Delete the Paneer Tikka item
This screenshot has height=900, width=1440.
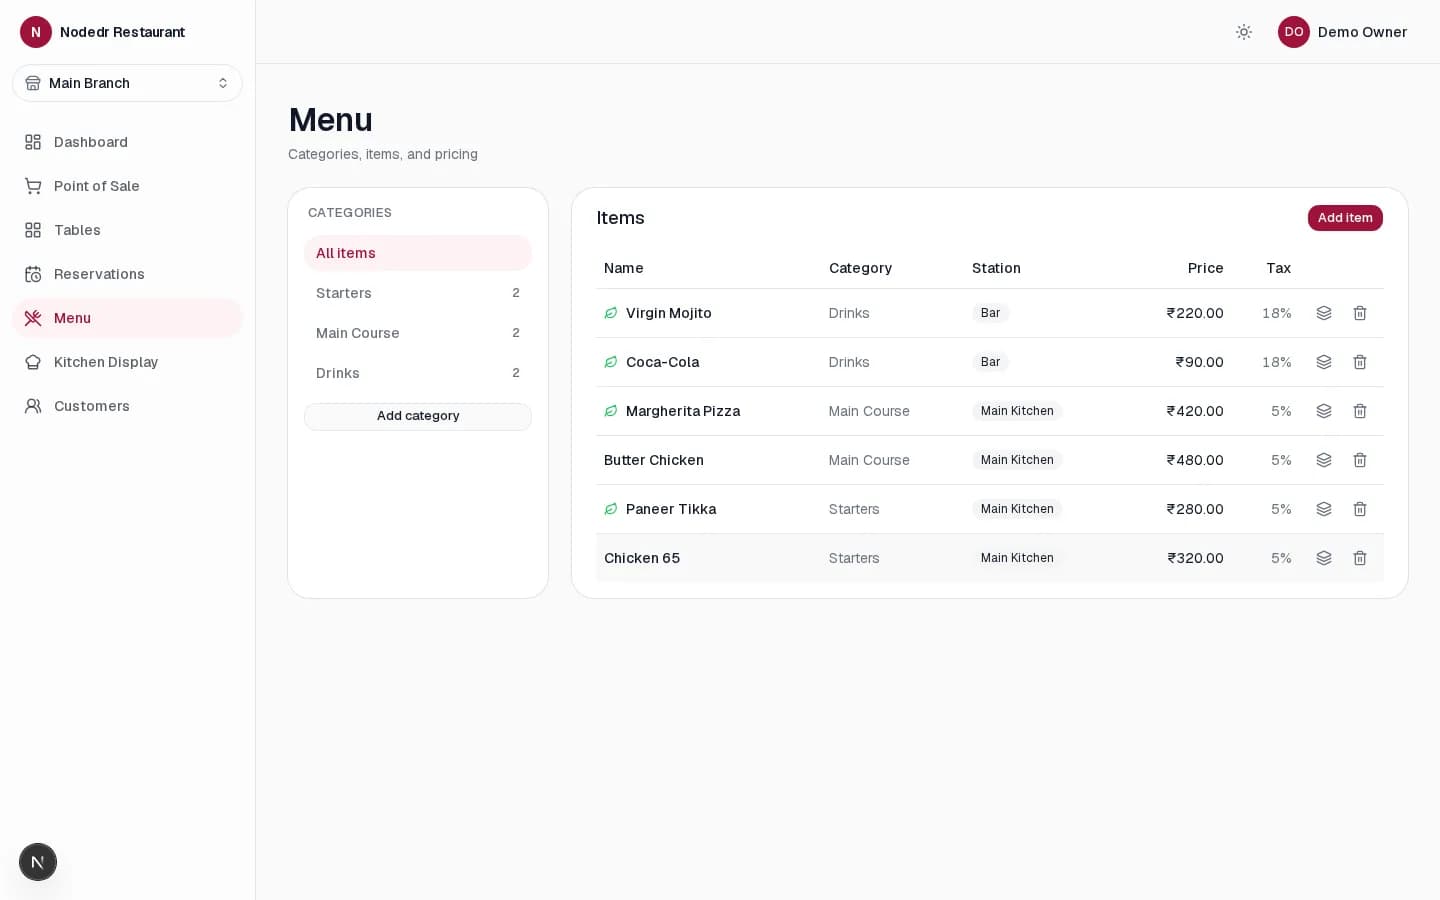(1360, 509)
